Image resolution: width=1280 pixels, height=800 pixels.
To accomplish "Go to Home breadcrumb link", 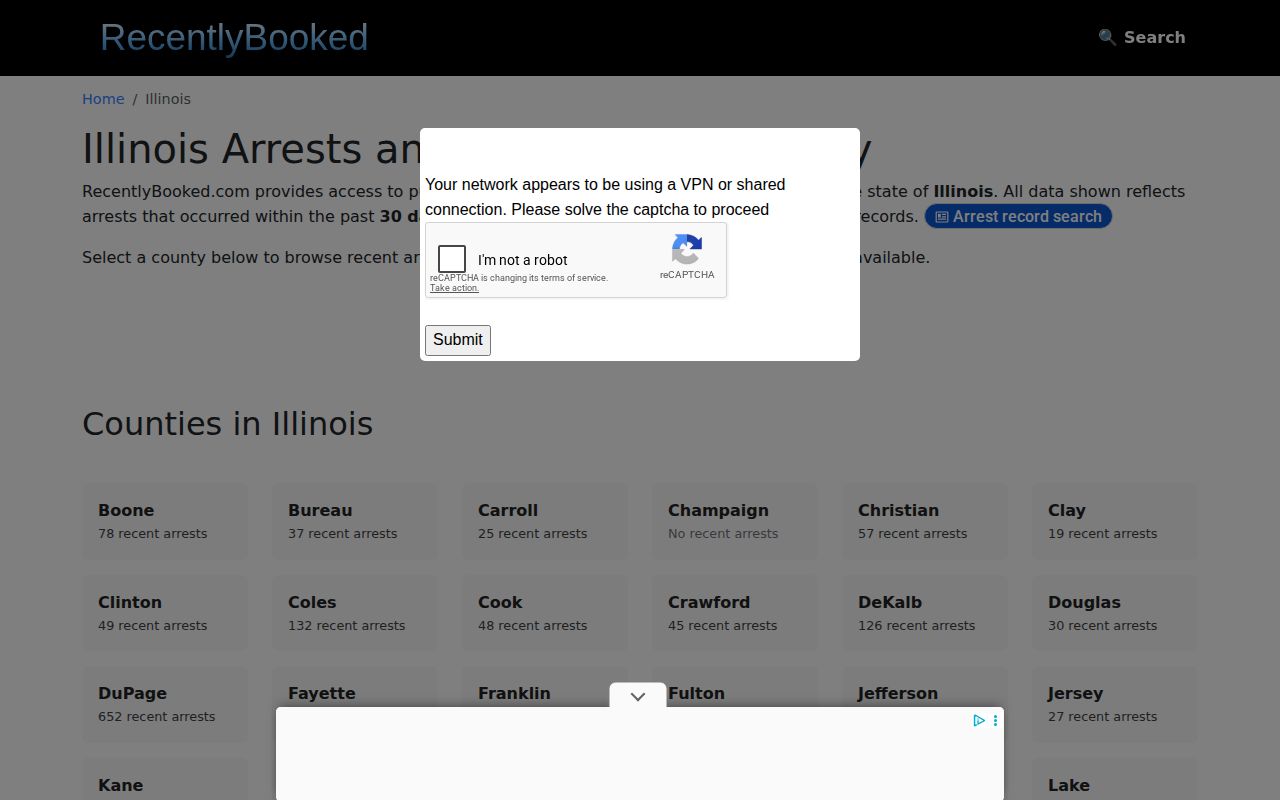I will point(103,99).
